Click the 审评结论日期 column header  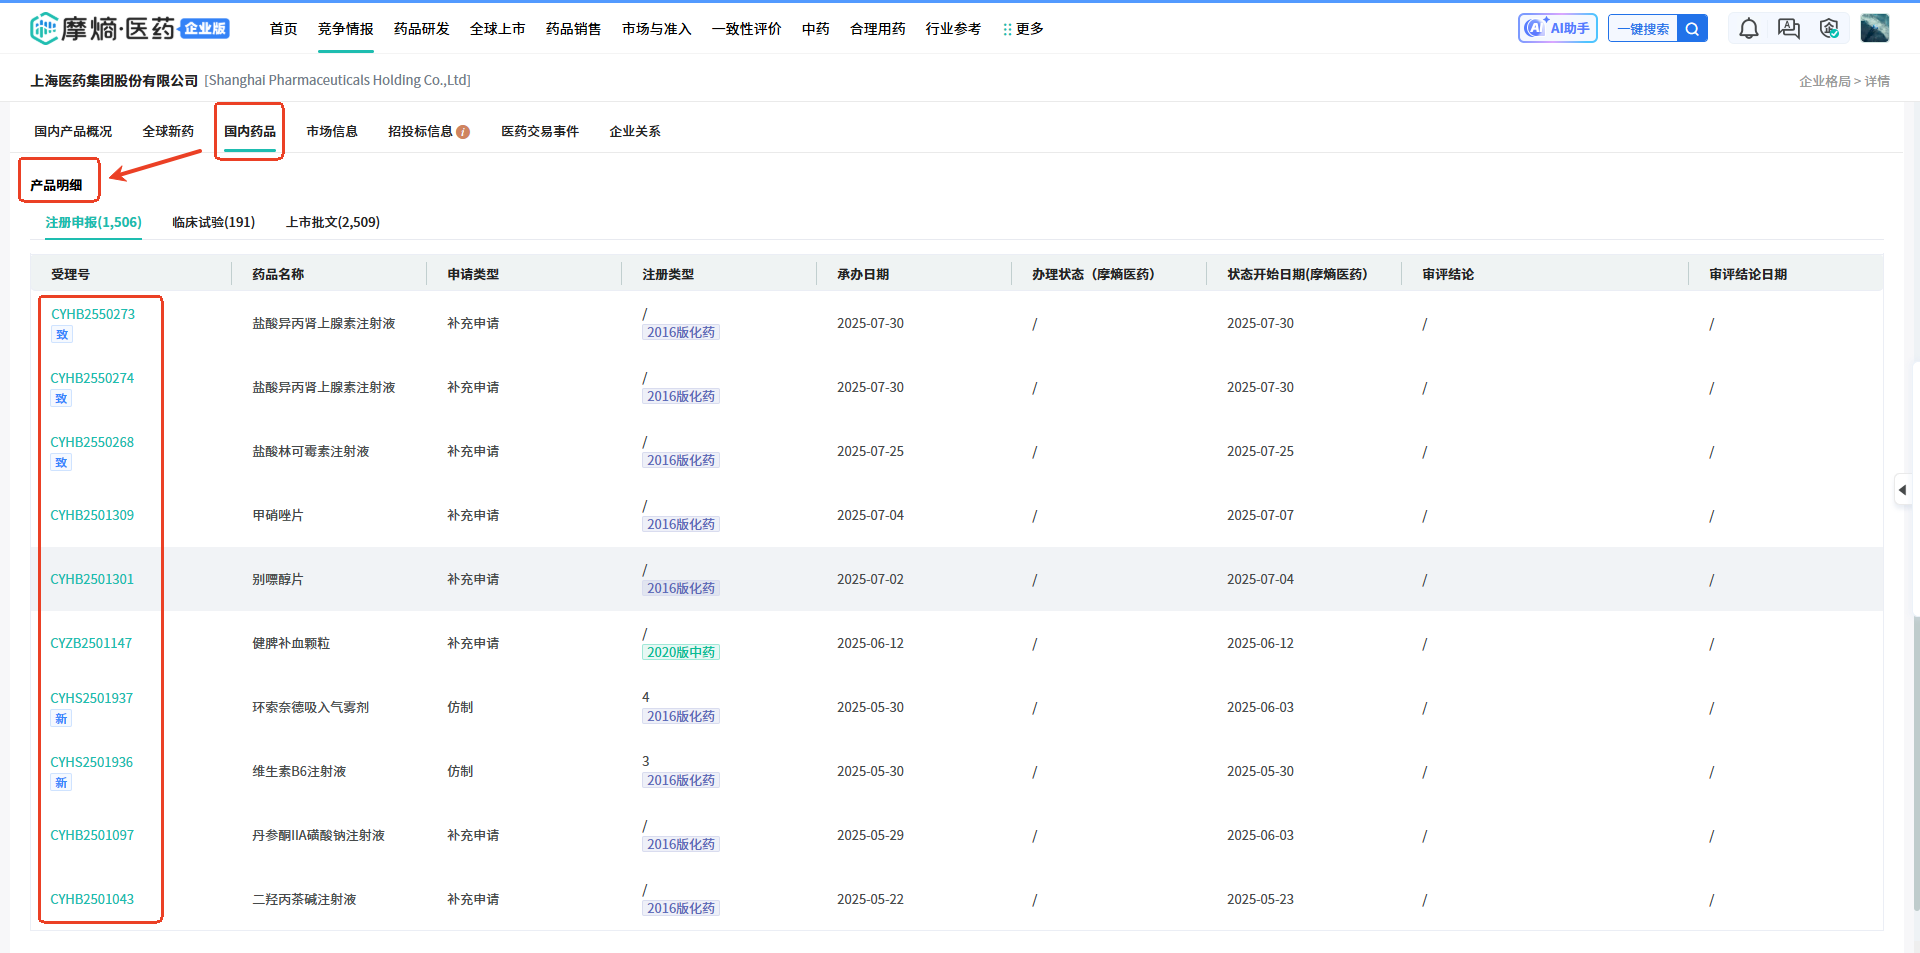click(1748, 274)
